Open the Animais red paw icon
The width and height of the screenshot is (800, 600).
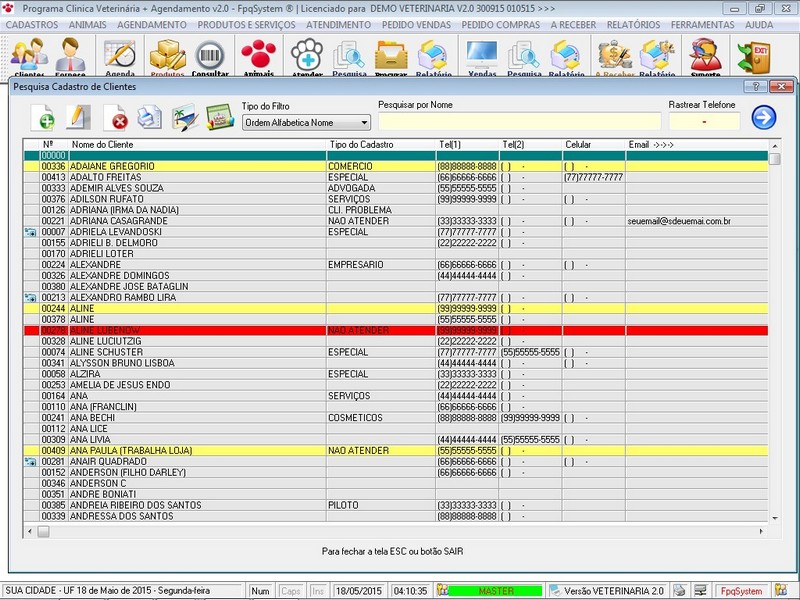(259, 56)
